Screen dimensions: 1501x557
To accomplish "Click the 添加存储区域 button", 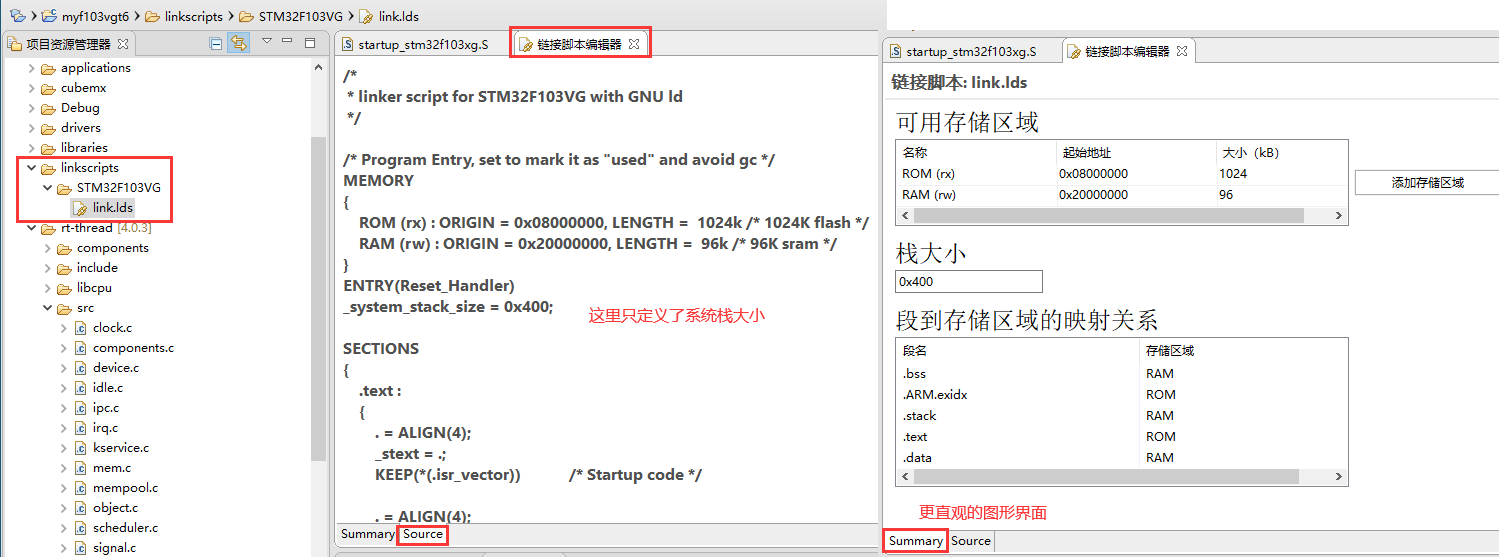I will [1427, 183].
